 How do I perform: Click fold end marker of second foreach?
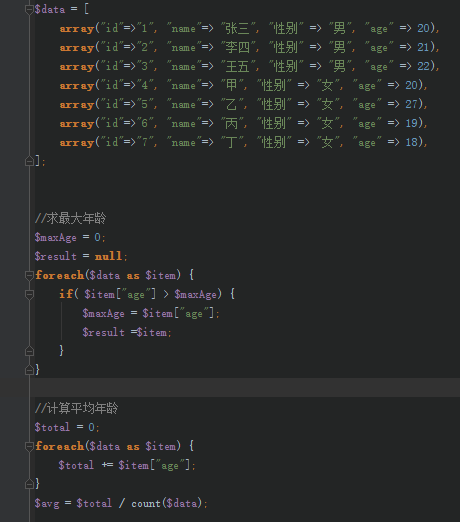(x=29, y=484)
